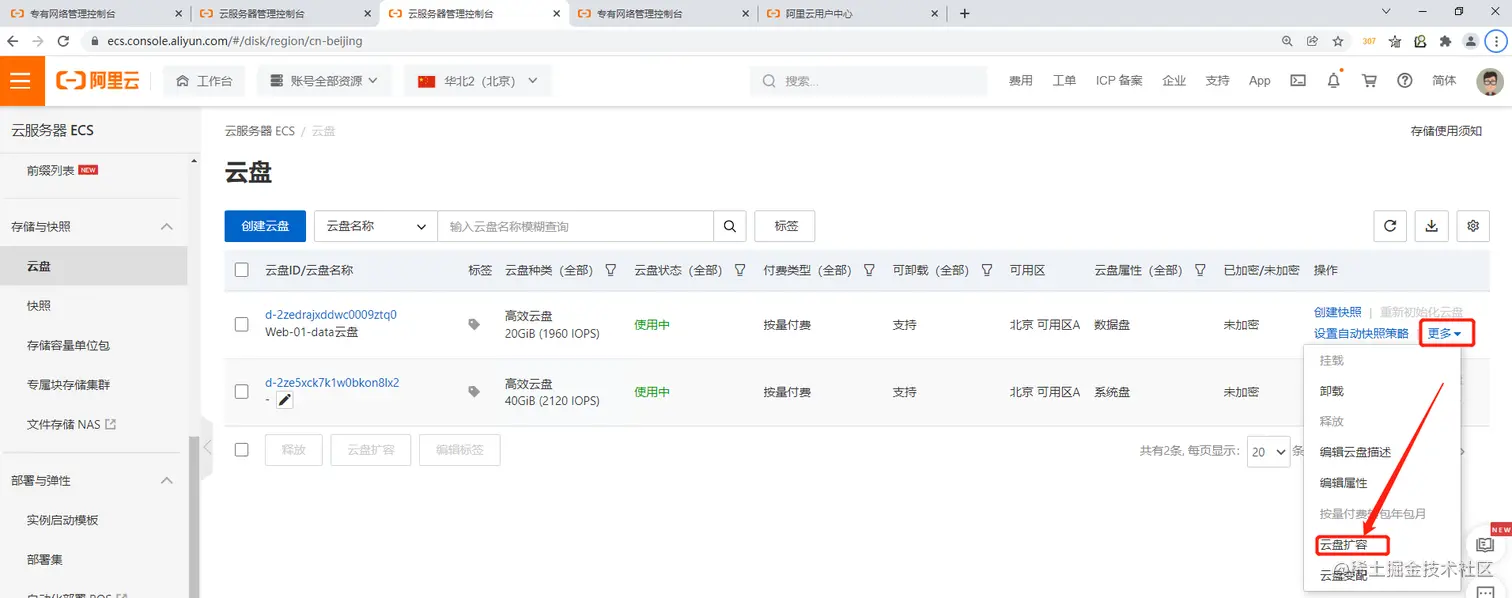Toggle the select-all checkbox in the header
The height and width of the screenshot is (598, 1512).
[x=241, y=270]
